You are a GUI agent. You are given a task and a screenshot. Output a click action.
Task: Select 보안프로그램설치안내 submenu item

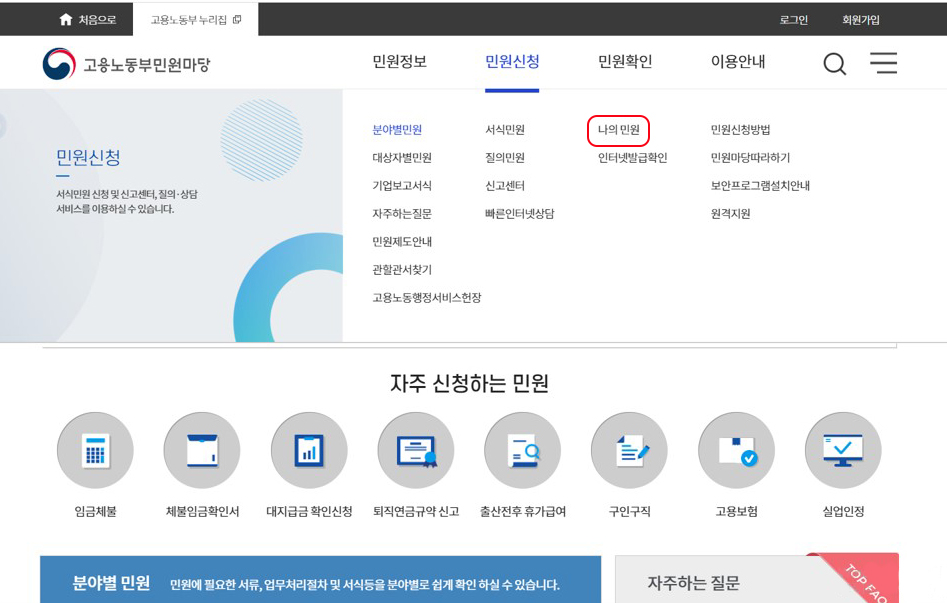[x=760, y=185]
